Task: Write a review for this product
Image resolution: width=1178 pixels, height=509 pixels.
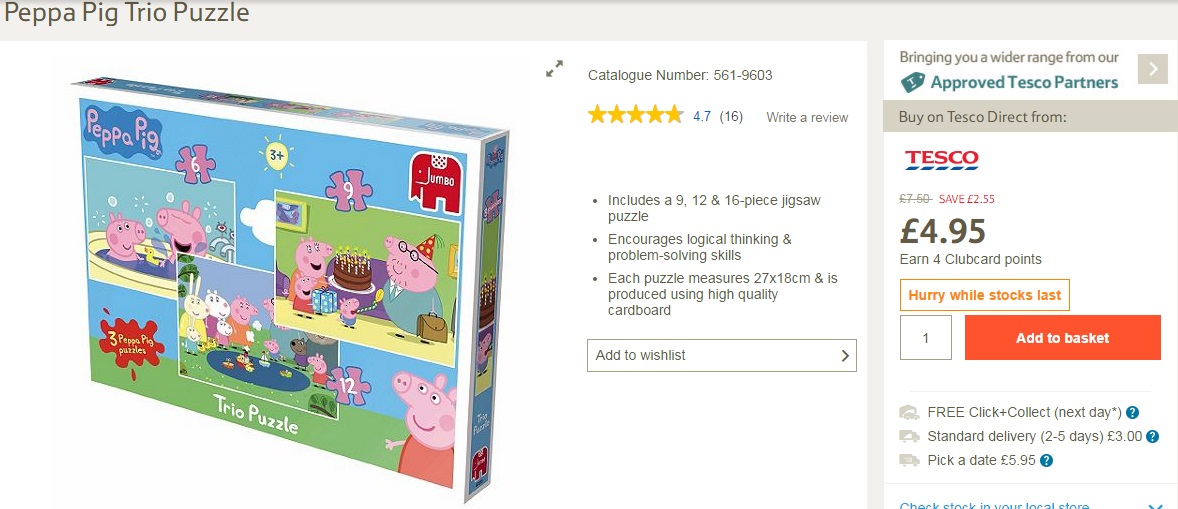Action: tap(807, 117)
